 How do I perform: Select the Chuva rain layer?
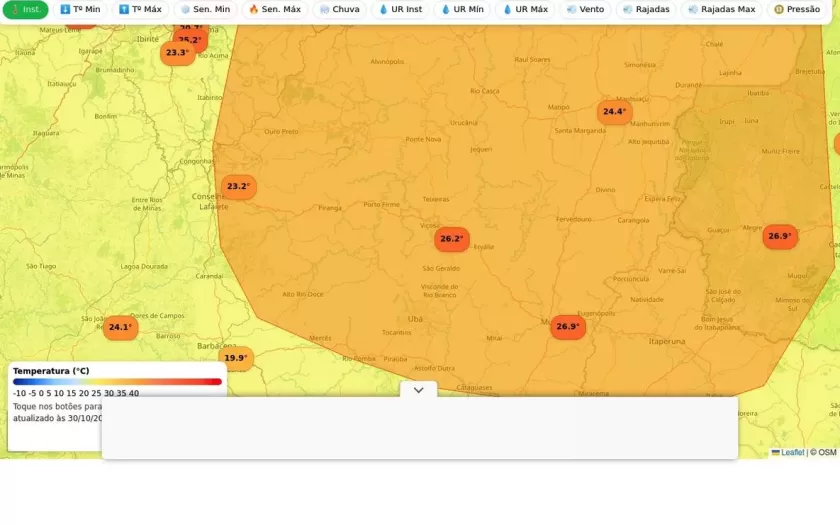pos(339,9)
